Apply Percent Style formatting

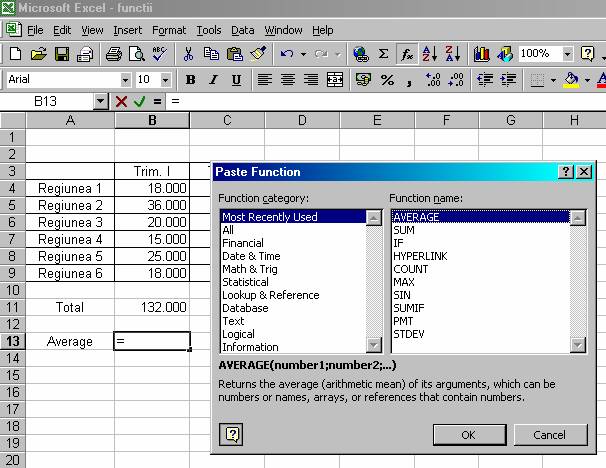(x=387, y=79)
